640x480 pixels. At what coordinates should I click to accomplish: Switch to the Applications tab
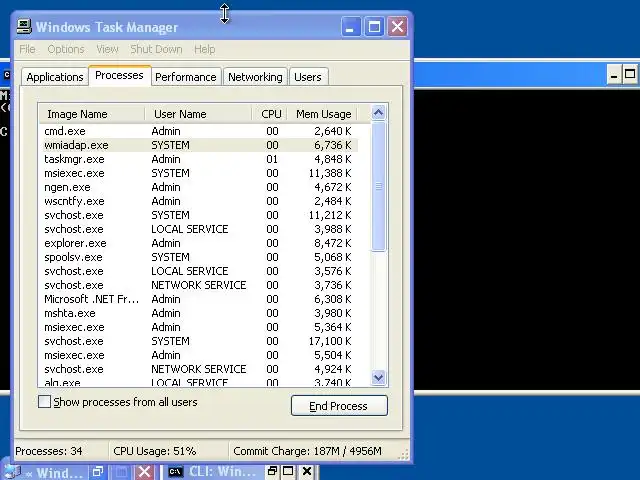[x=55, y=77]
